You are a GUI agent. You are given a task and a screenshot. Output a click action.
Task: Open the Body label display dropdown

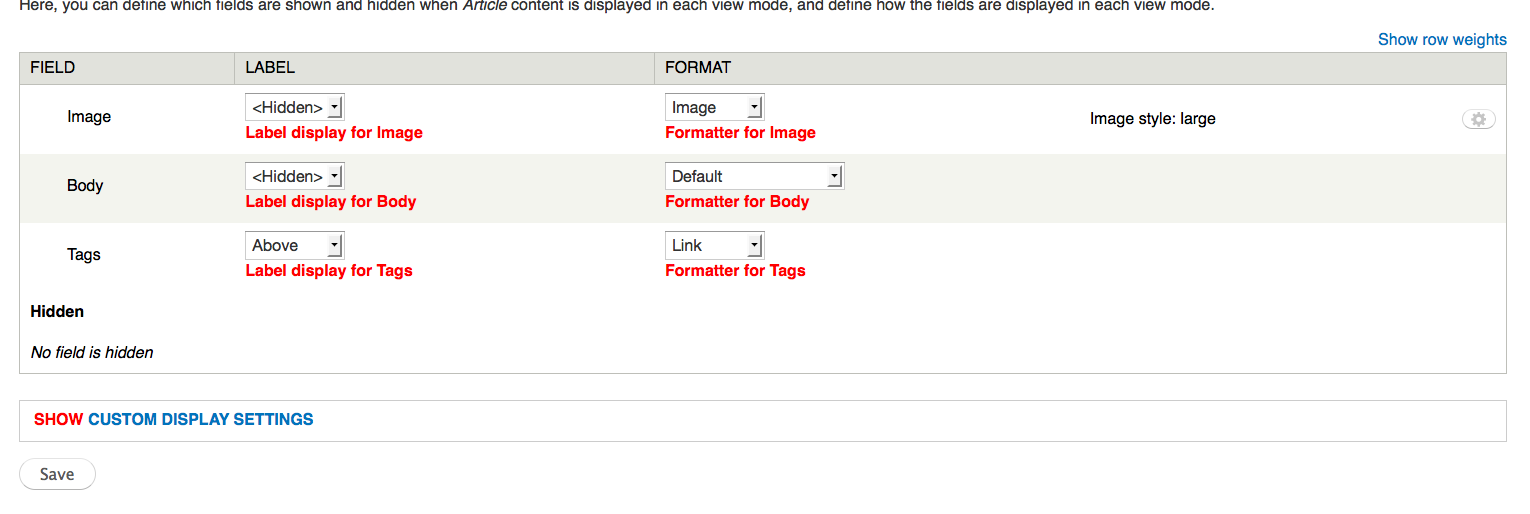click(x=294, y=176)
